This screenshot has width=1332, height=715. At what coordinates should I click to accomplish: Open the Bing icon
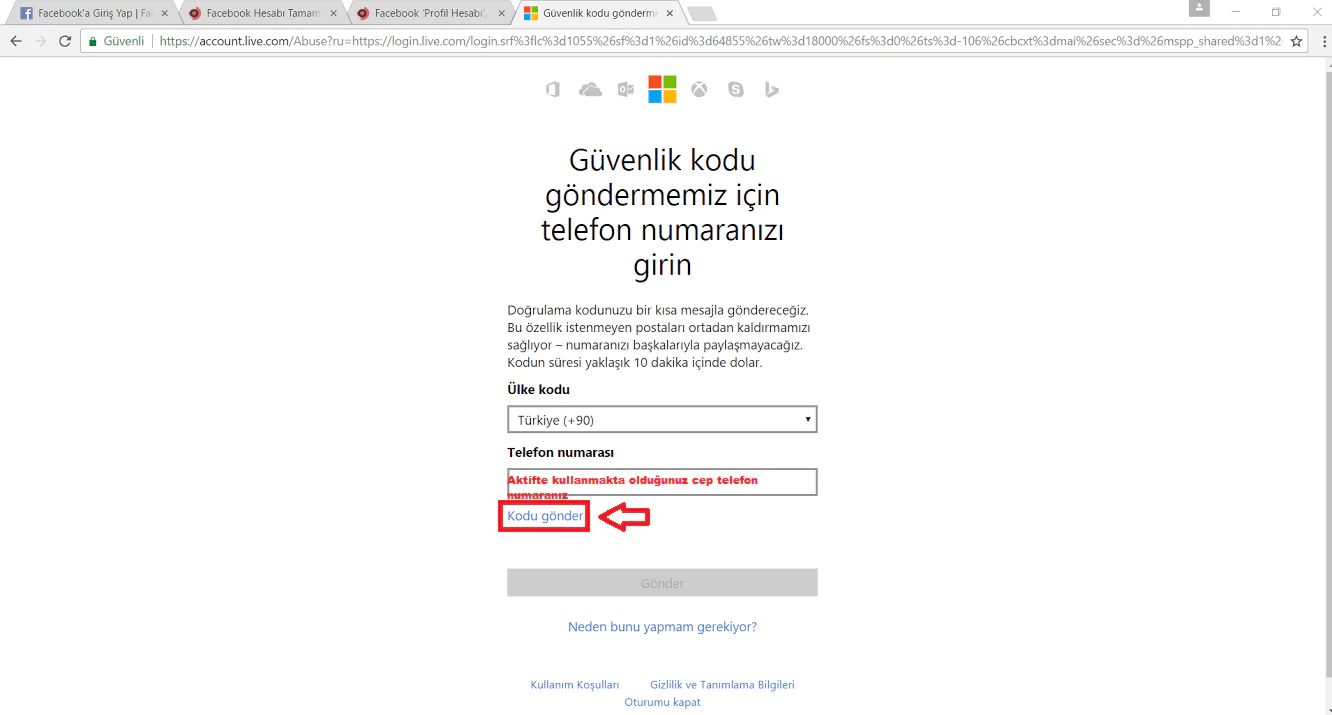coord(771,90)
